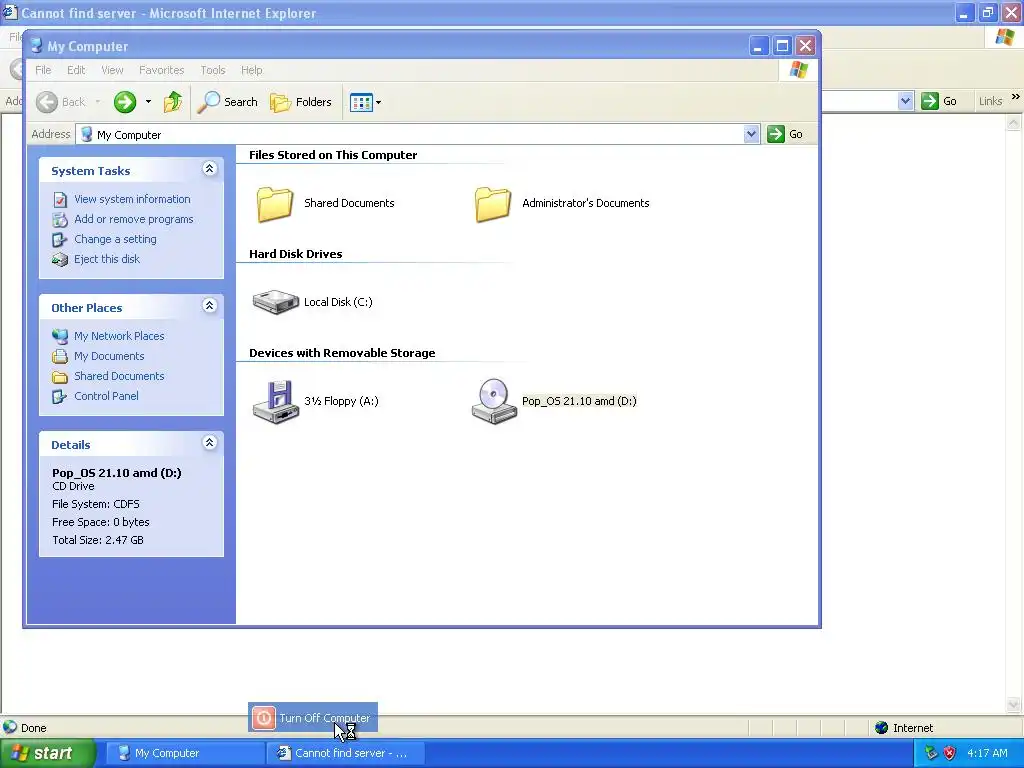Open Control Panel link

106,396
